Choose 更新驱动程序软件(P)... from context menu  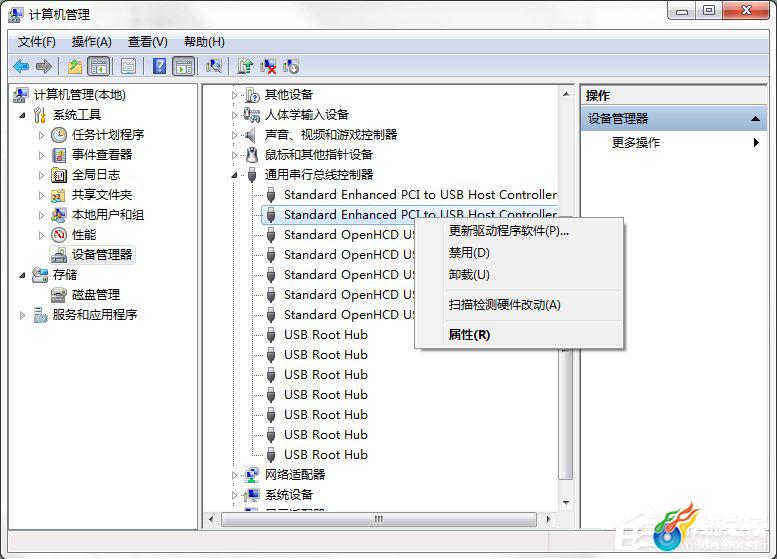pyautogui.click(x=519, y=231)
